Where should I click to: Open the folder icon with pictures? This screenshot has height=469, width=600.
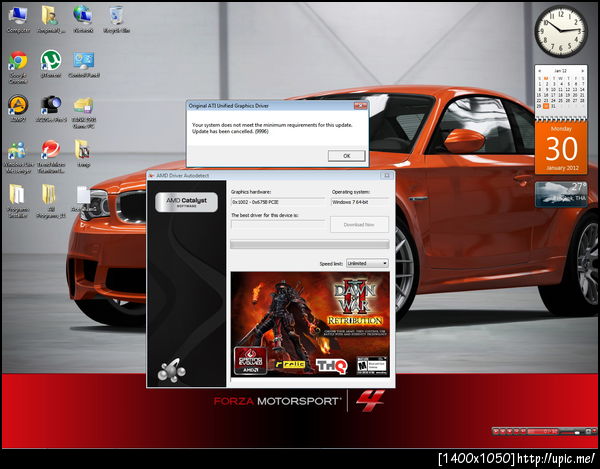pyautogui.click(x=83, y=154)
